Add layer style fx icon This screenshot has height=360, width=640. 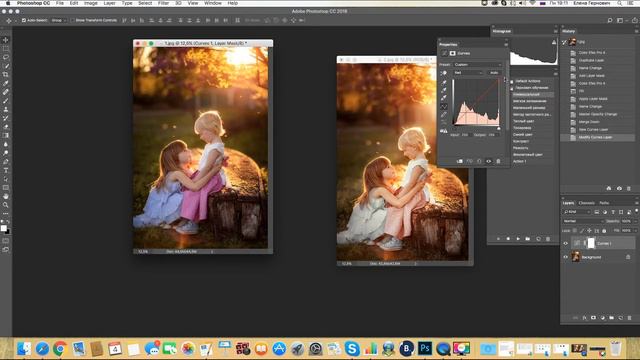click(584, 318)
